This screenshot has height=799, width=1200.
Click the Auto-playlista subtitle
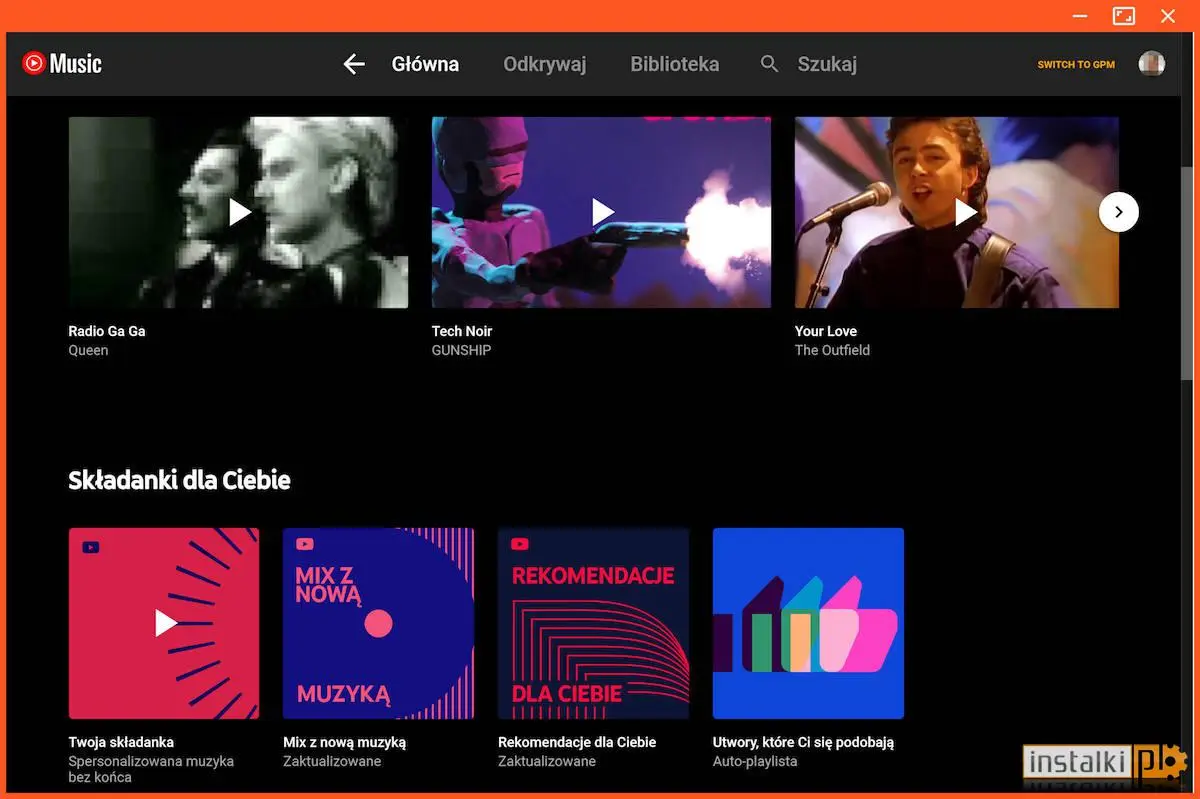coord(755,761)
